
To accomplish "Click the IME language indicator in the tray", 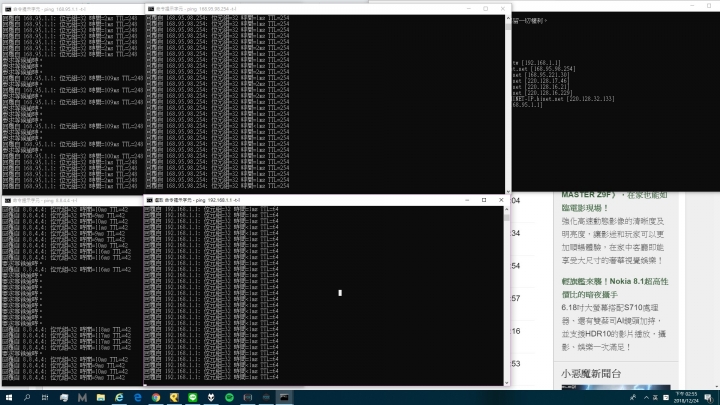I will click(655, 397).
